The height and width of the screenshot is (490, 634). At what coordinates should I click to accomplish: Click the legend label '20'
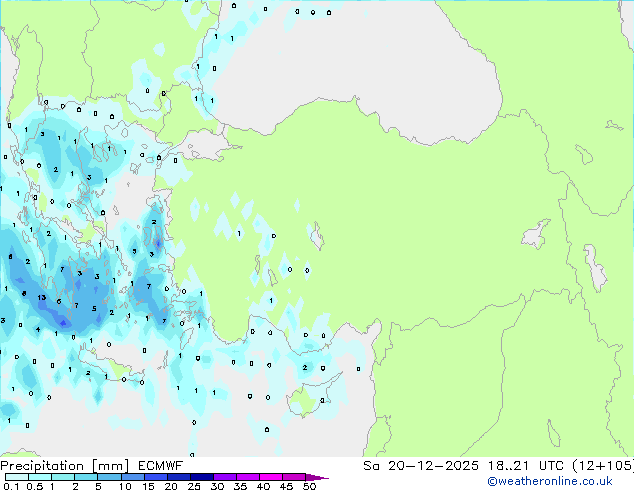tap(171, 486)
